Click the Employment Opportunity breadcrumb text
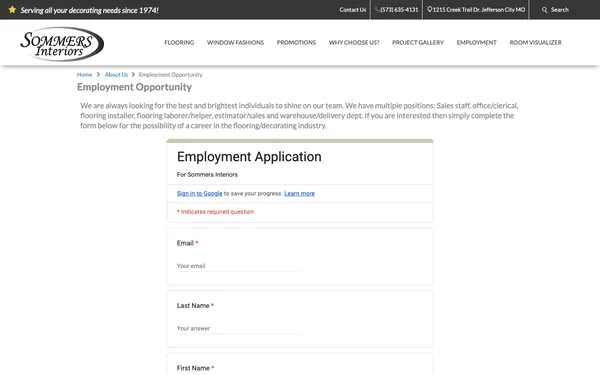The height and width of the screenshot is (375, 600). [170, 75]
